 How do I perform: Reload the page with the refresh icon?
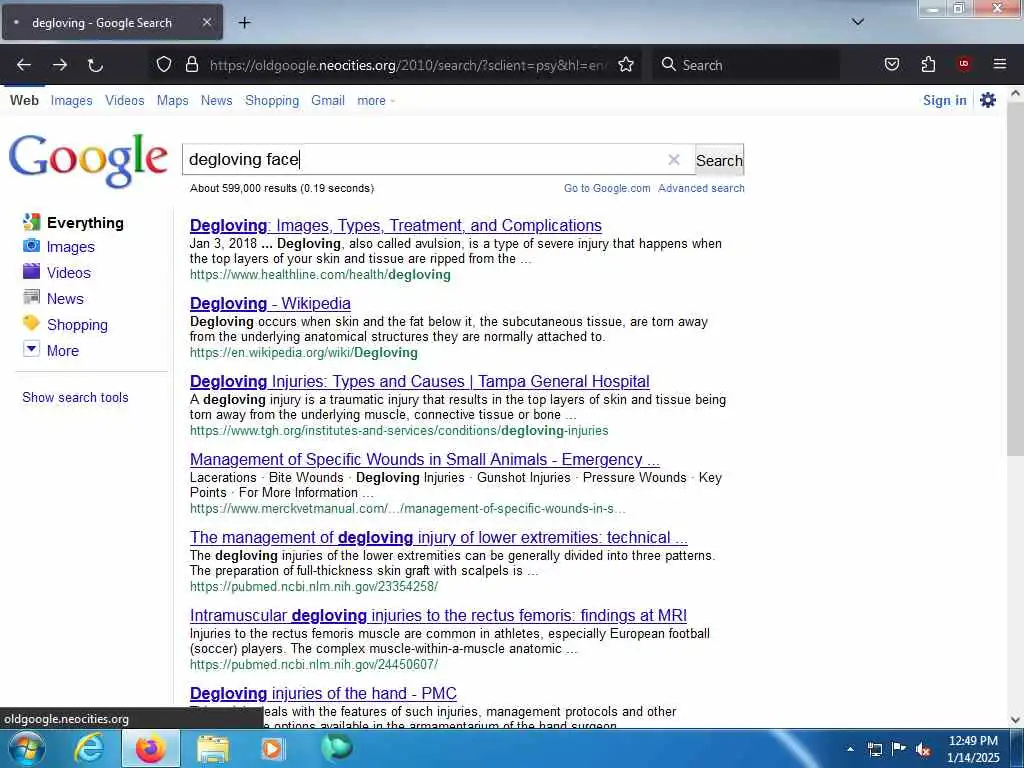pyautogui.click(x=95, y=65)
